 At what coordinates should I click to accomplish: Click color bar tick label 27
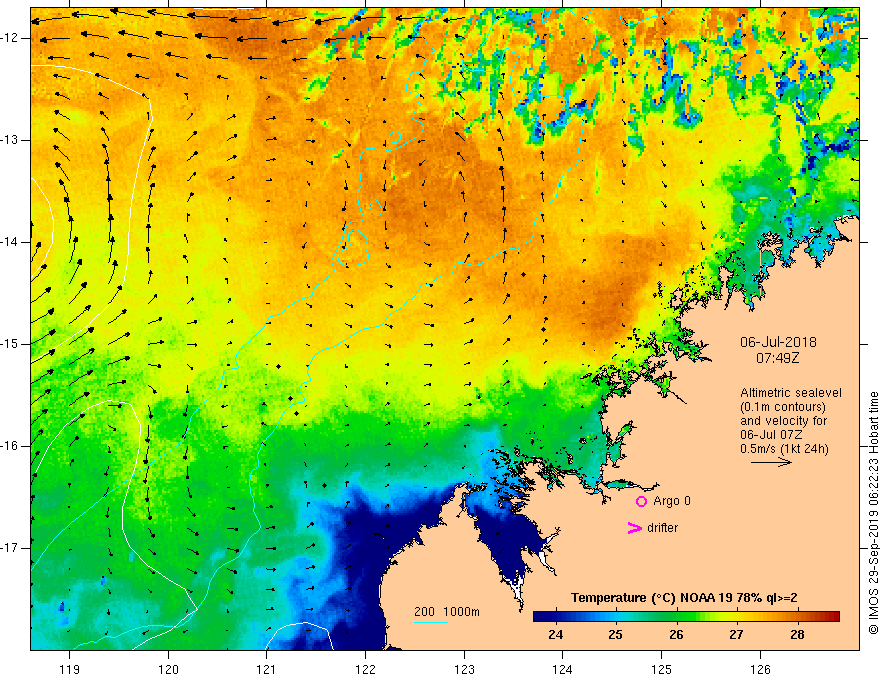pyautogui.click(x=736, y=635)
